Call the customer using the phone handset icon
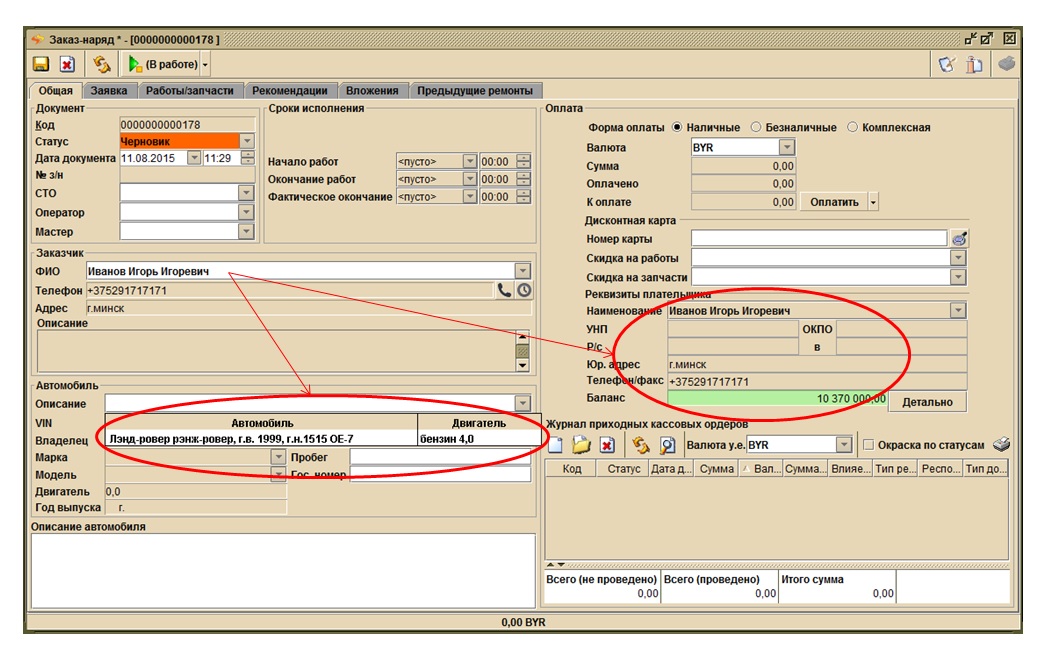This screenshot has width=1044, height=665. tap(504, 290)
